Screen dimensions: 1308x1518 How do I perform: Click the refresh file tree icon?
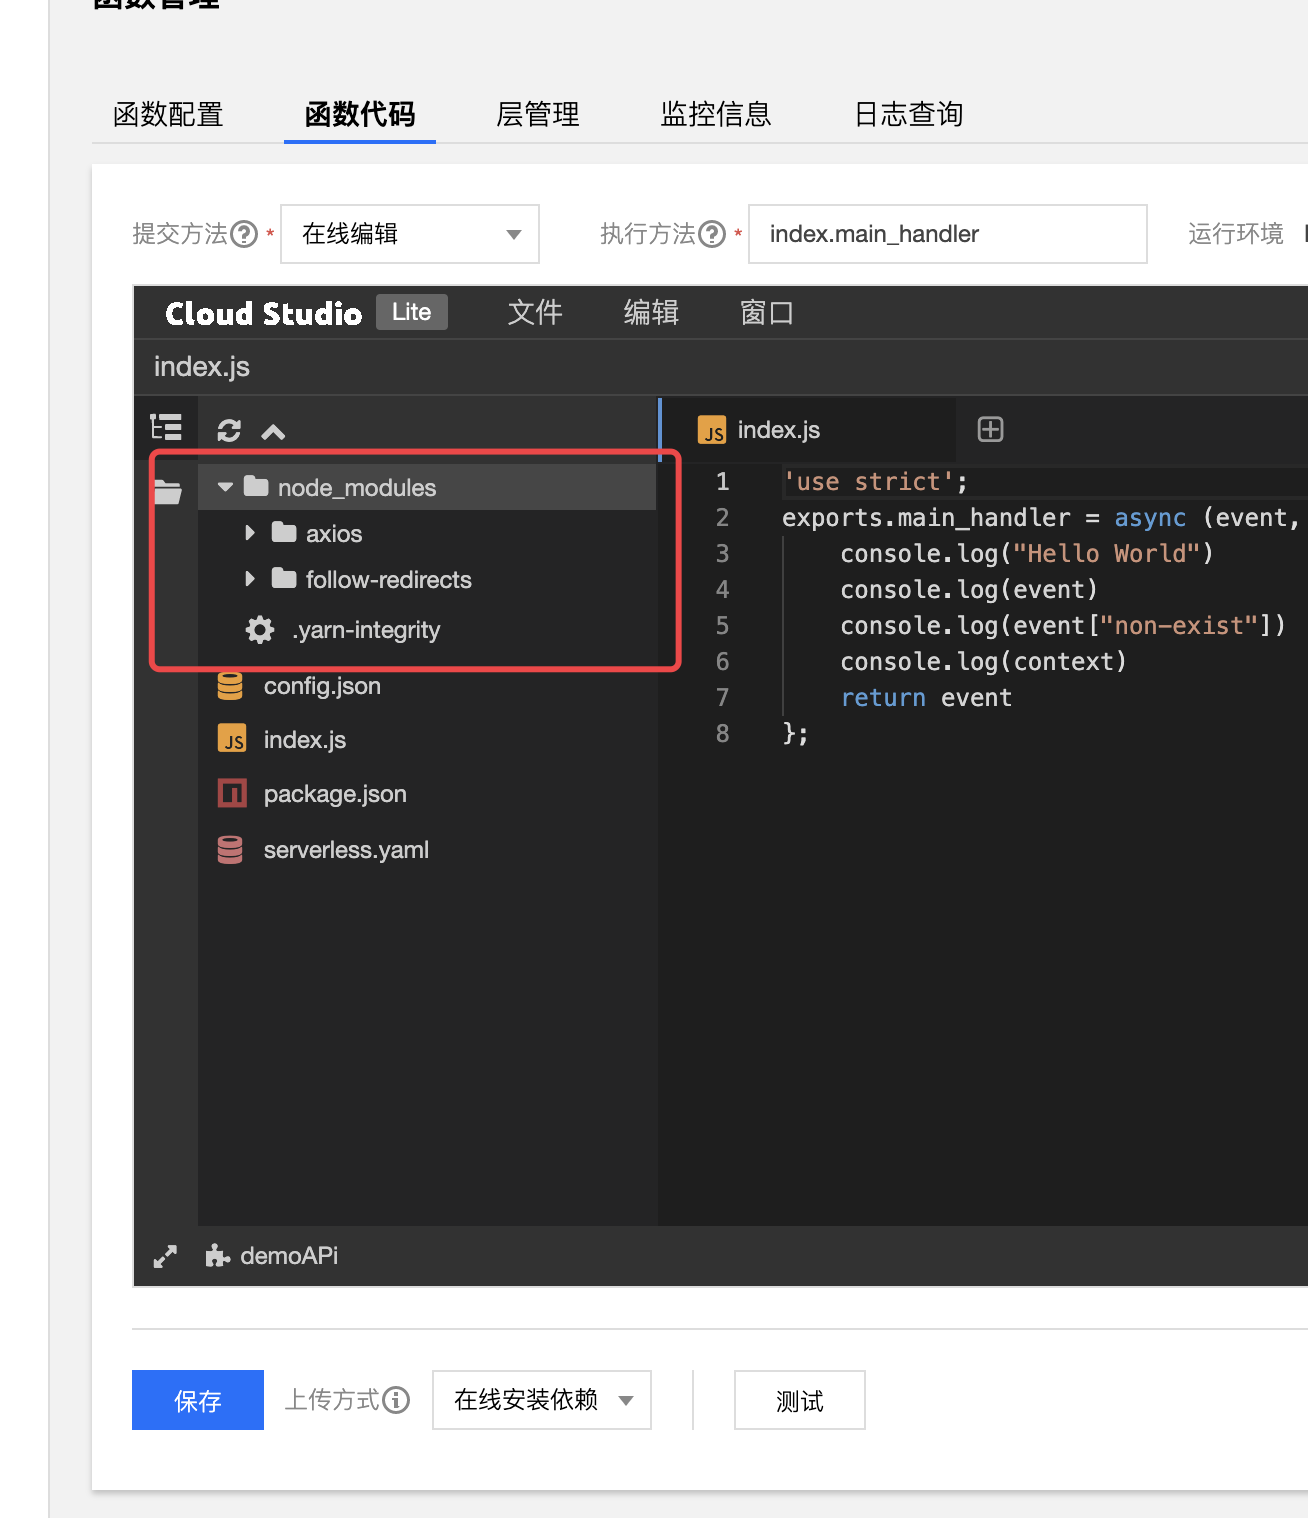click(x=229, y=431)
